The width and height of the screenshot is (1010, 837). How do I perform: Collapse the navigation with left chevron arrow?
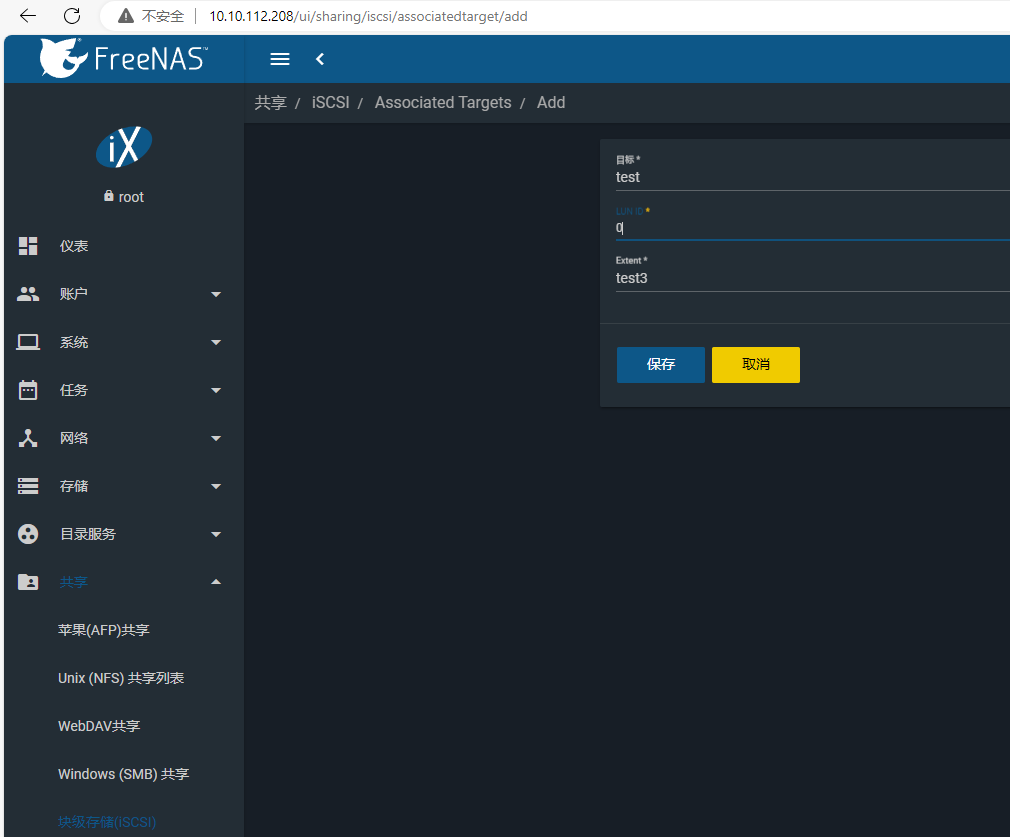pyautogui.click(x=319, y=59)
